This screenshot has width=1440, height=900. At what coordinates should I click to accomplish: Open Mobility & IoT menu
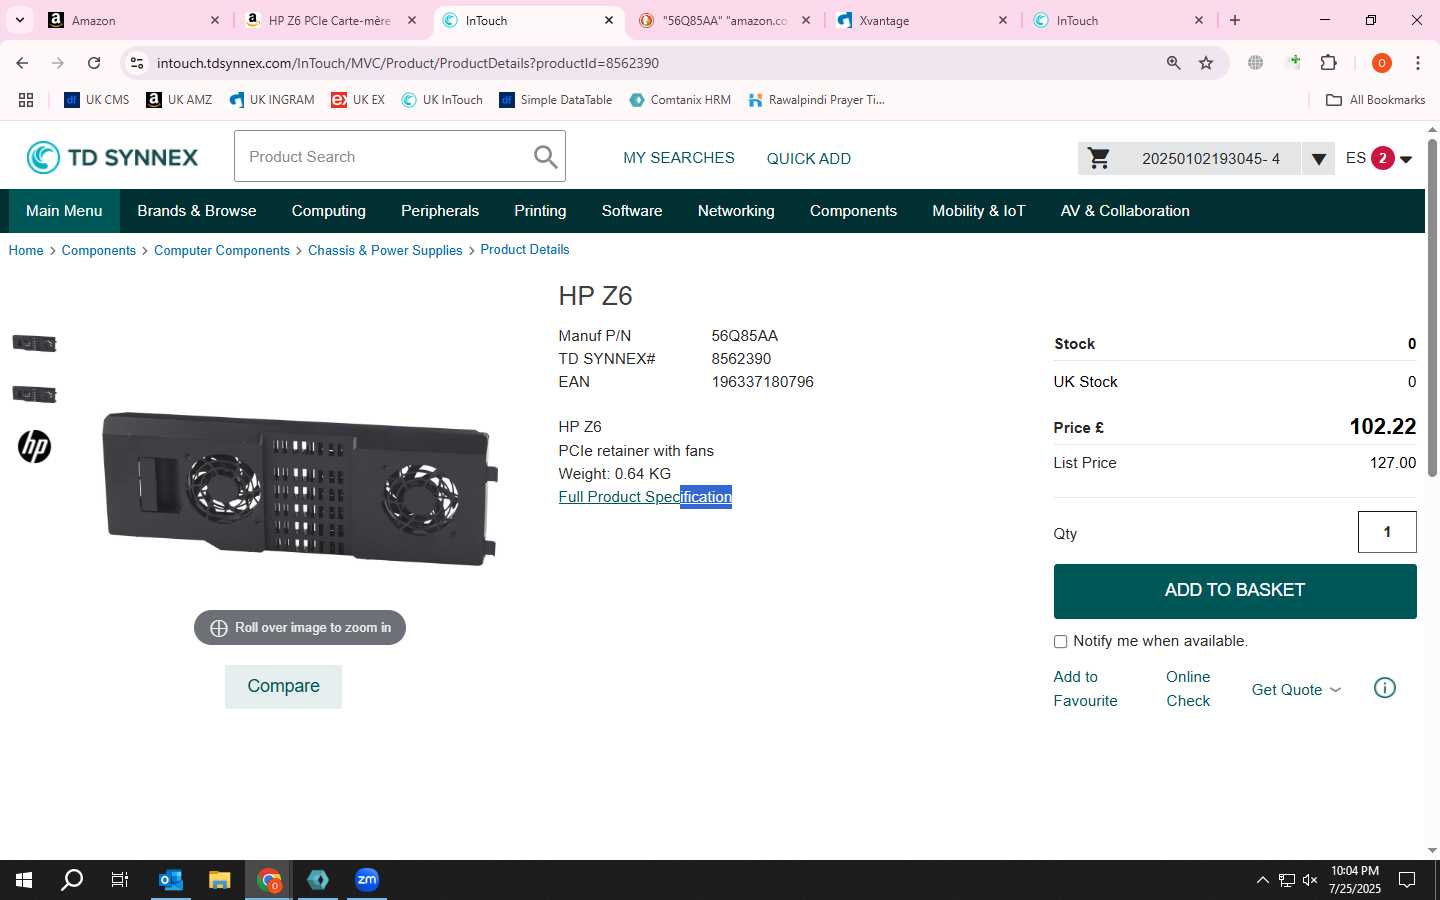tap(979, 211)
